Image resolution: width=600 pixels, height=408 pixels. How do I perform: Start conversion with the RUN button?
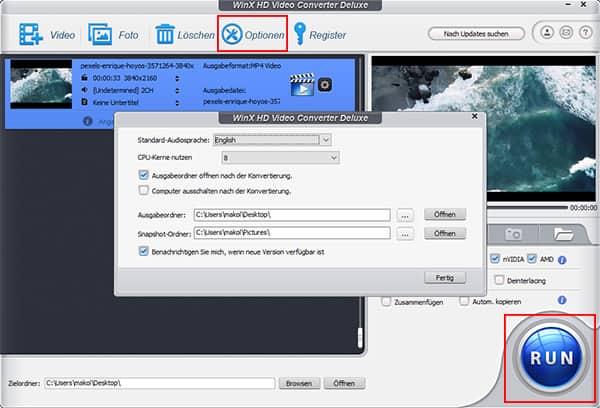551,358
